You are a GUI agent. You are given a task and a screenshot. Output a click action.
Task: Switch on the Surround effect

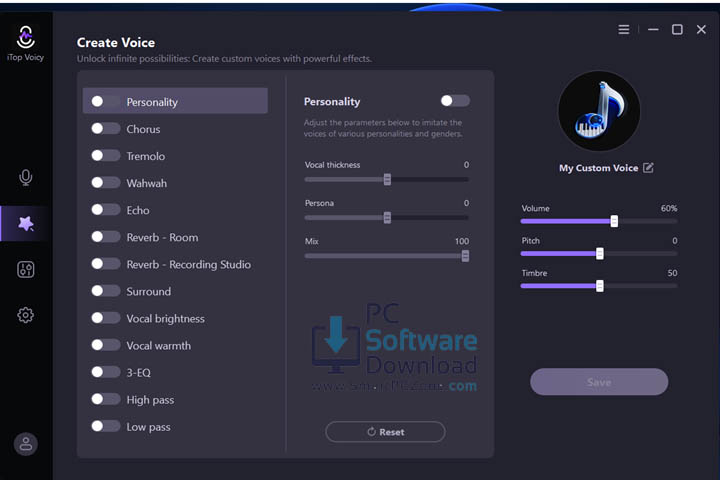click(106, 291)
